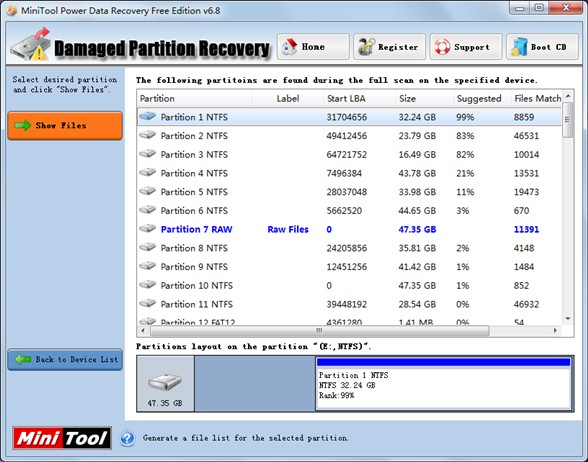Click the Boot CD button
This screenshot has width=588, height=462.
[x=542, y=47]
